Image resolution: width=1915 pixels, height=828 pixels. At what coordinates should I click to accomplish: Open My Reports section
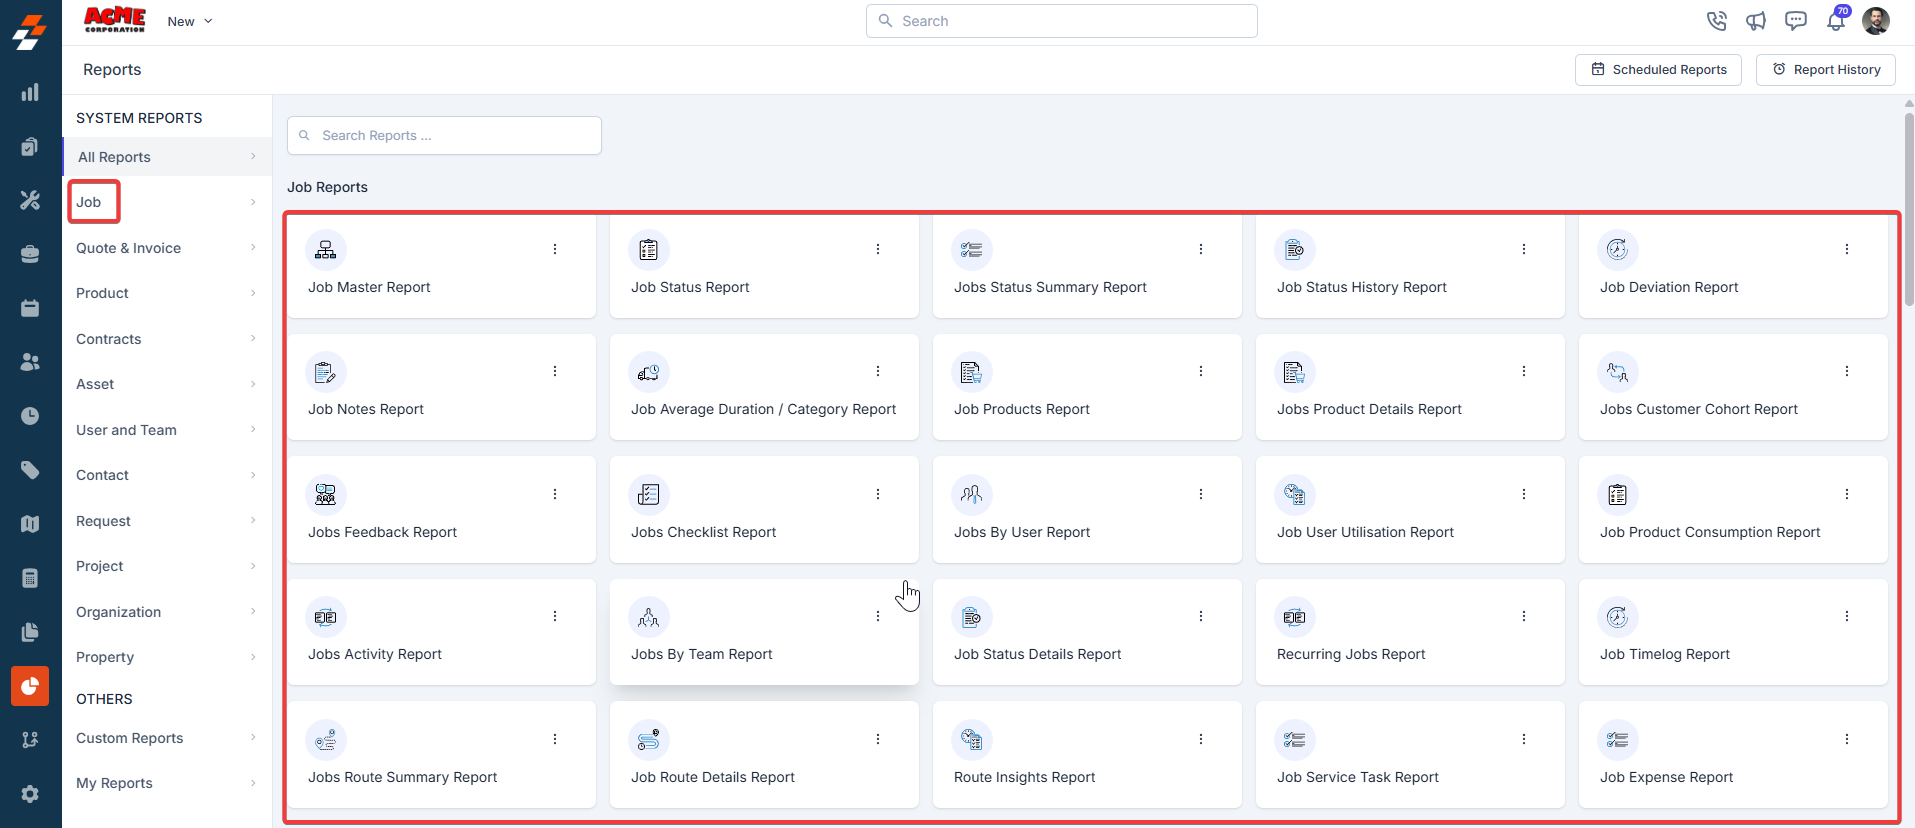[167, 783]
